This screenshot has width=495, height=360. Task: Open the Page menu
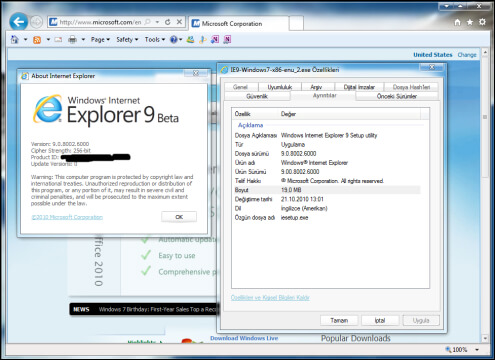100,40
